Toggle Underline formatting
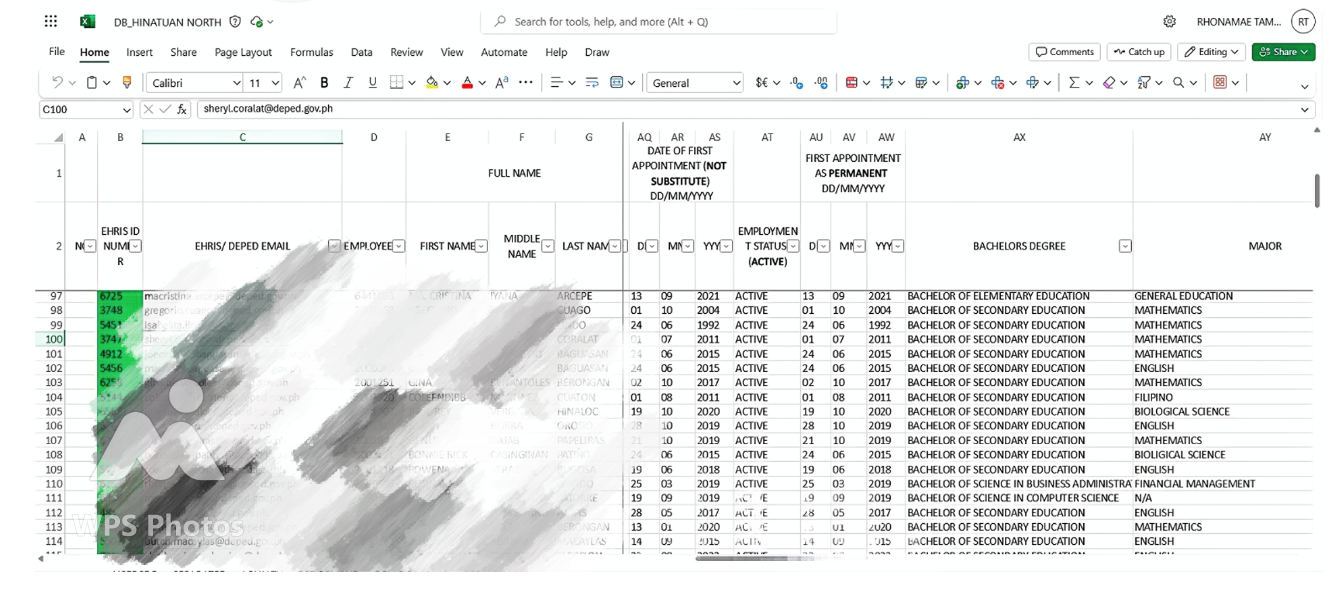Screen dimensions: 1338x605 373,83
